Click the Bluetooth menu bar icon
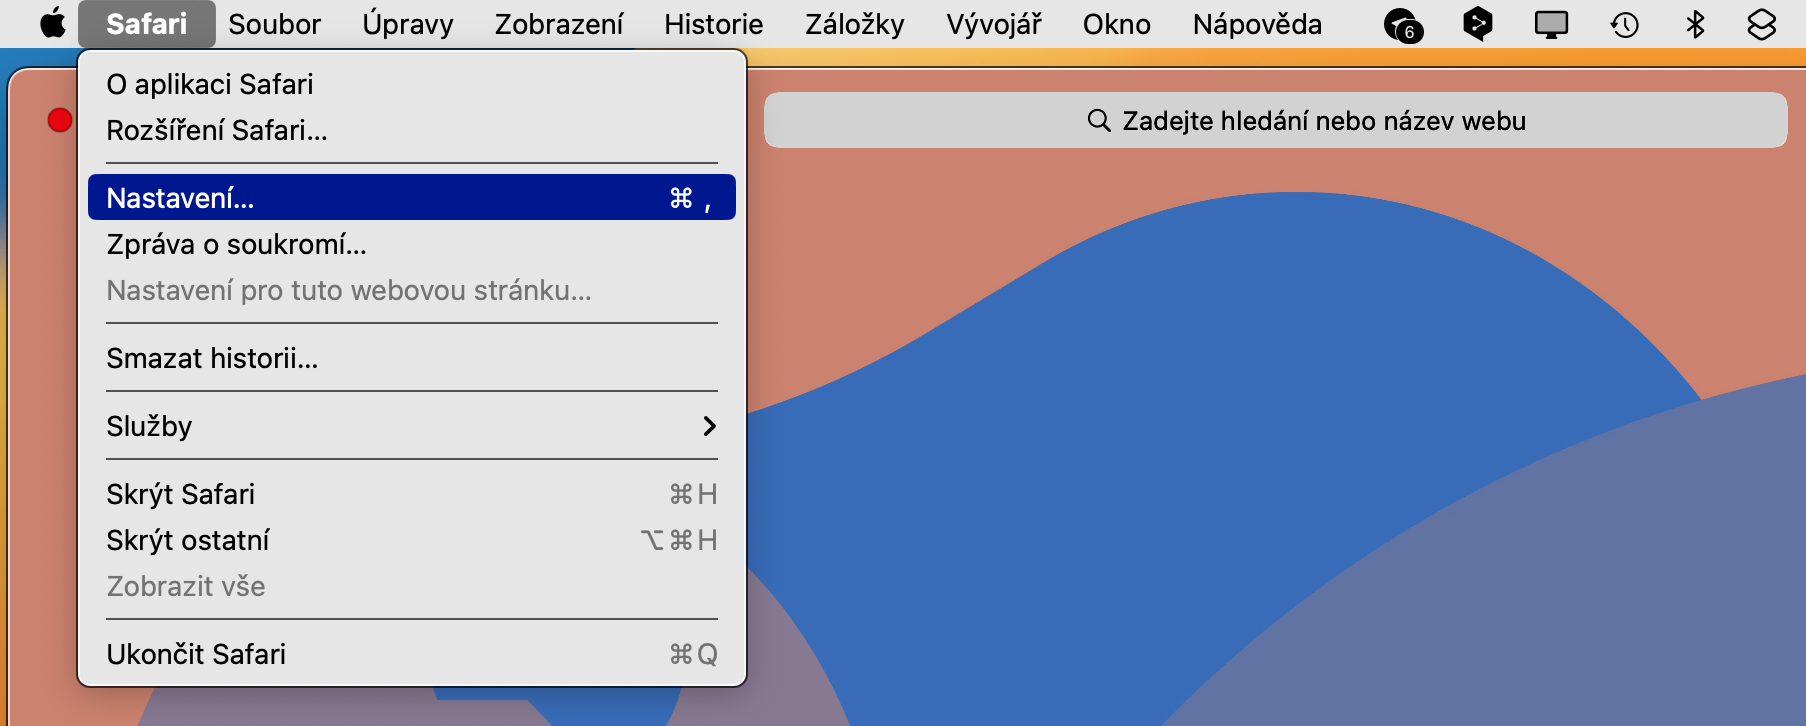Screen dimensions: 1806x726 1695,24
